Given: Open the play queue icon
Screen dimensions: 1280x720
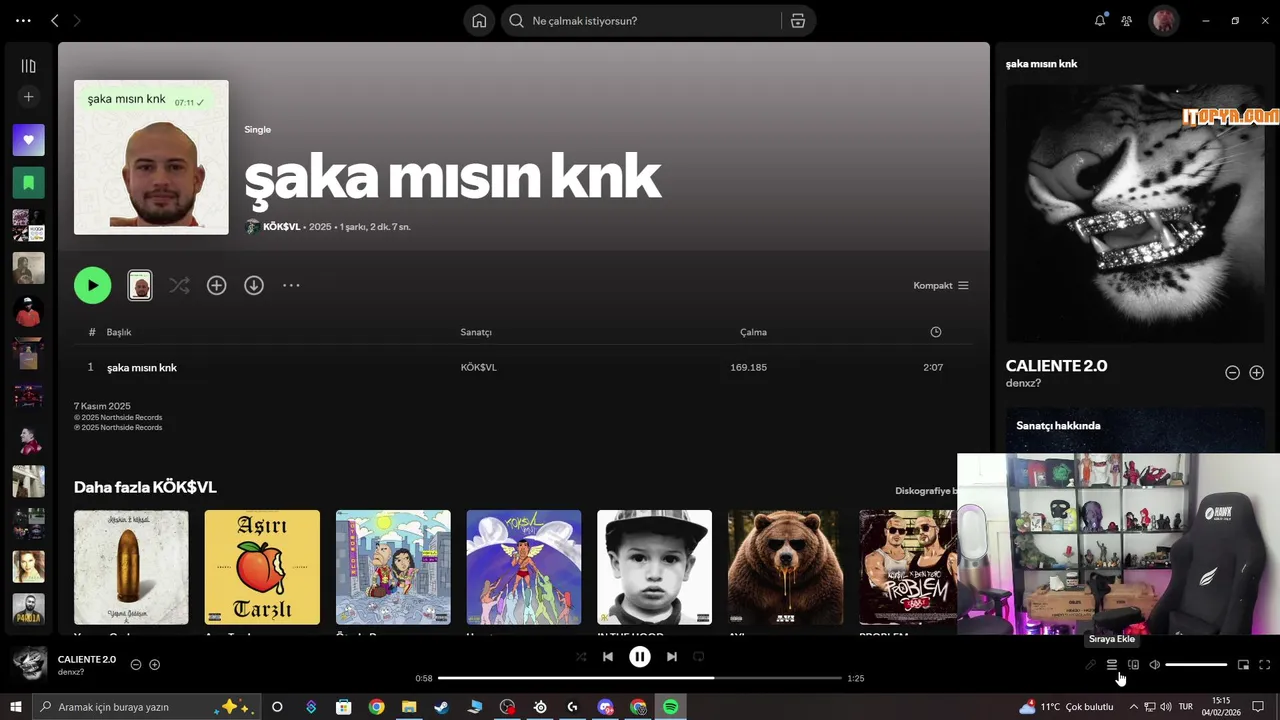Looking at the screenshot, I should click(x=1111, y=665).
